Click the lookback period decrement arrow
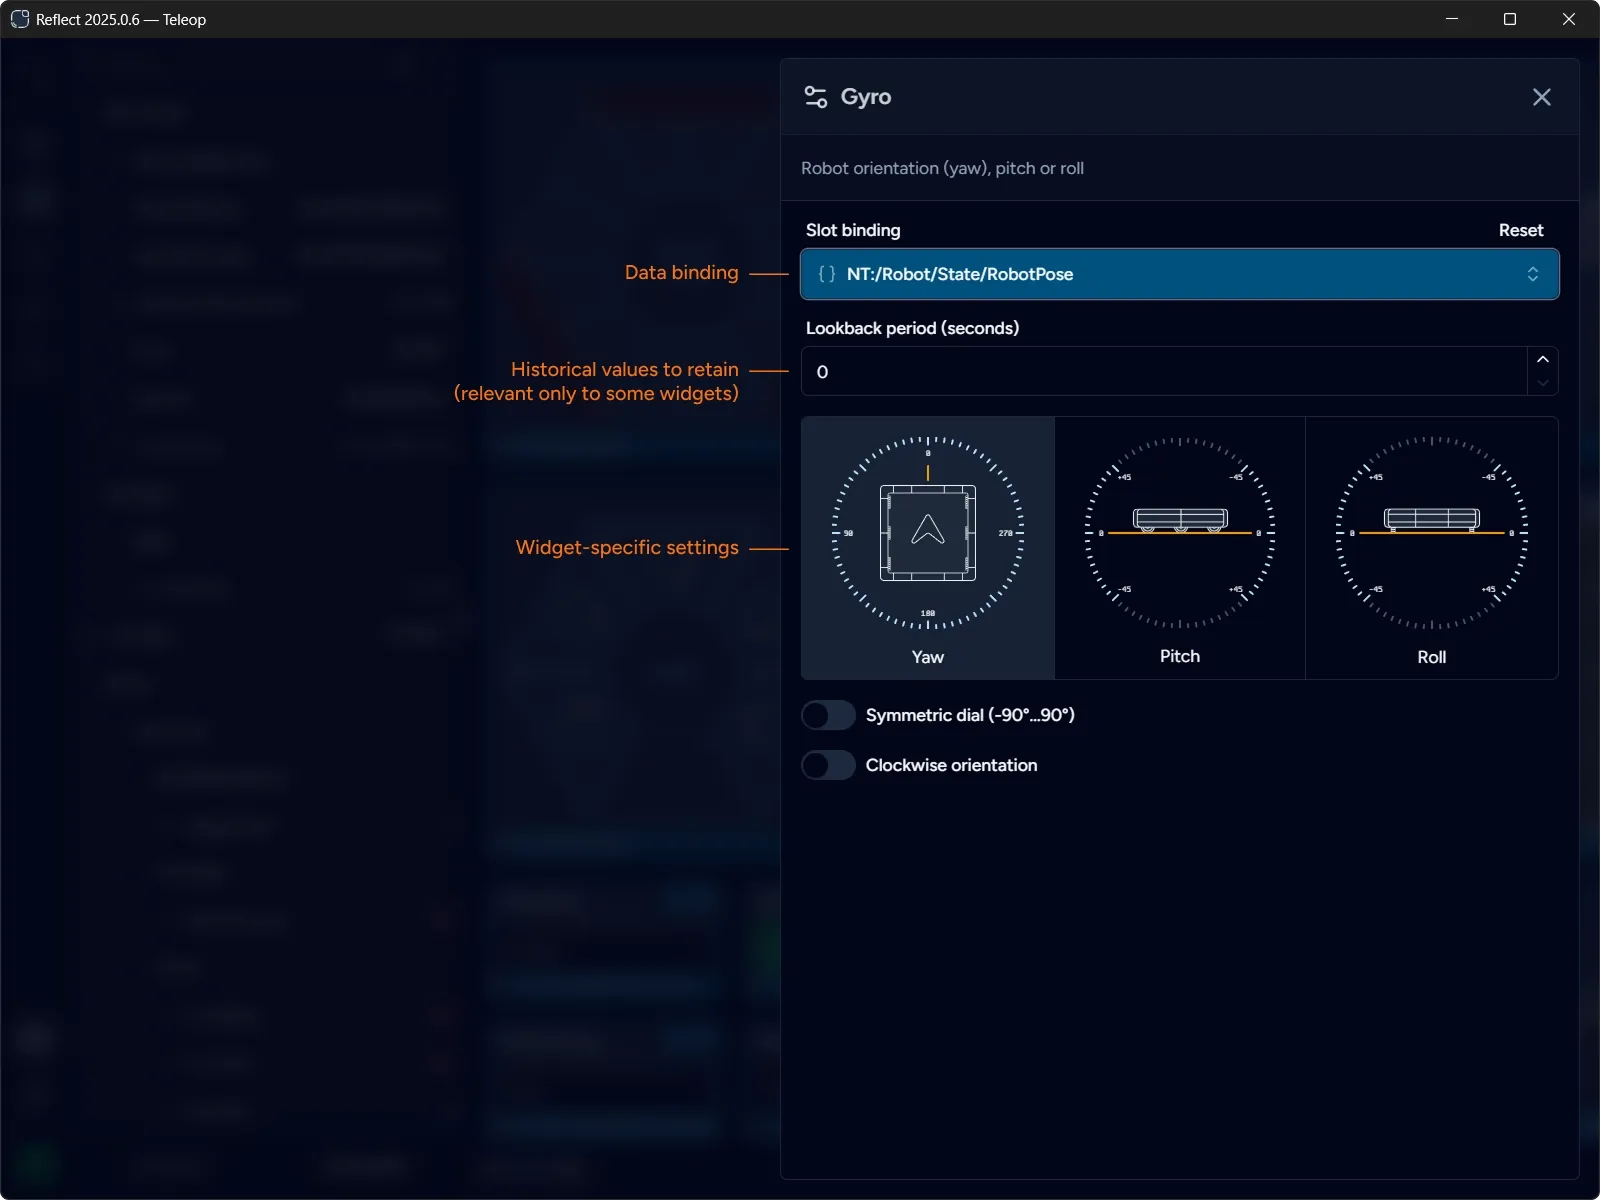 click(x=1542, y=384)
